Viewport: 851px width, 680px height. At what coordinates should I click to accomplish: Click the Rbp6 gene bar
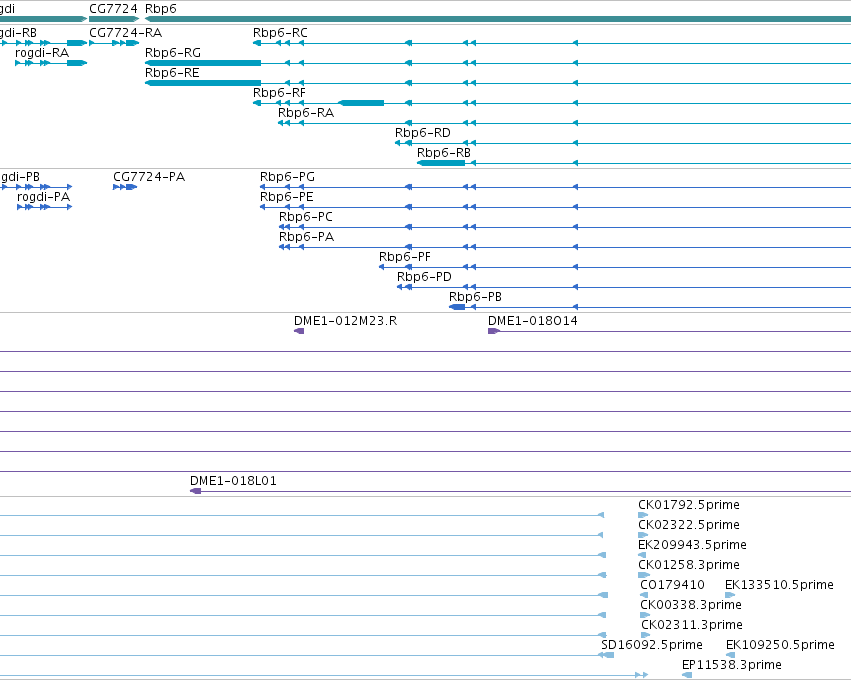[x=498, y=19]
